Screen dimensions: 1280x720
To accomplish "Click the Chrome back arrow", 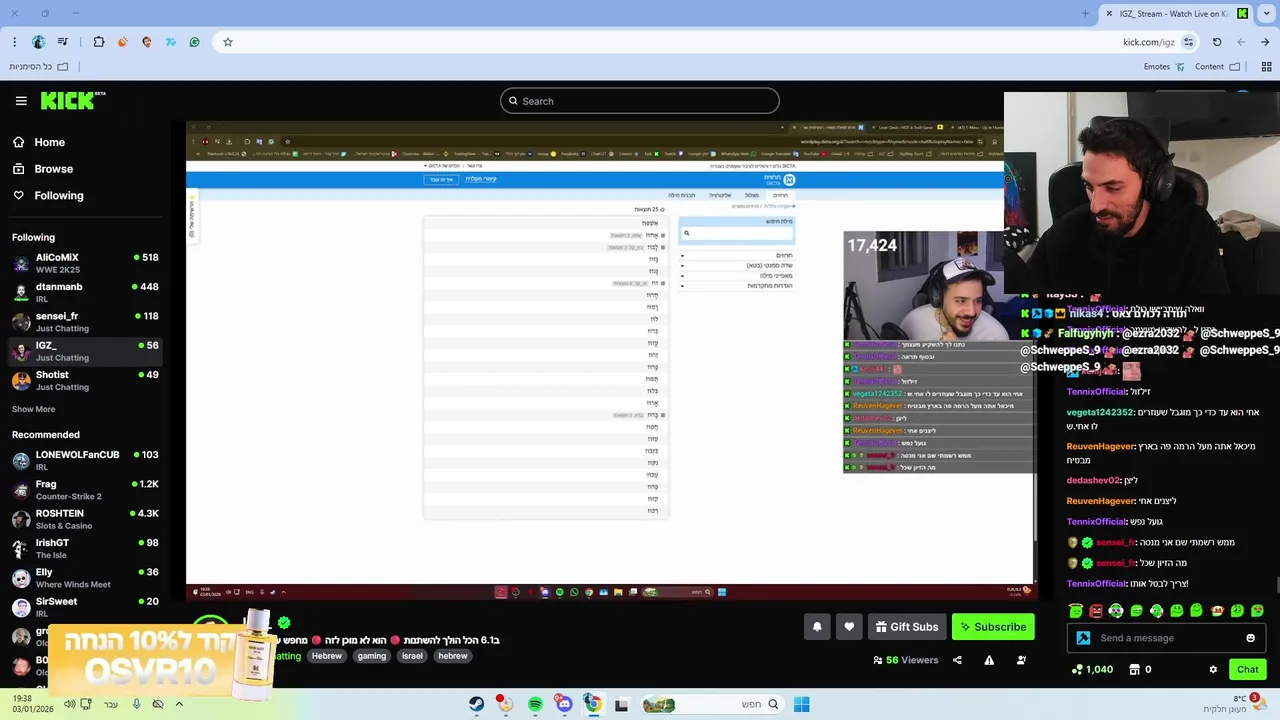I will coord(1265,42).
